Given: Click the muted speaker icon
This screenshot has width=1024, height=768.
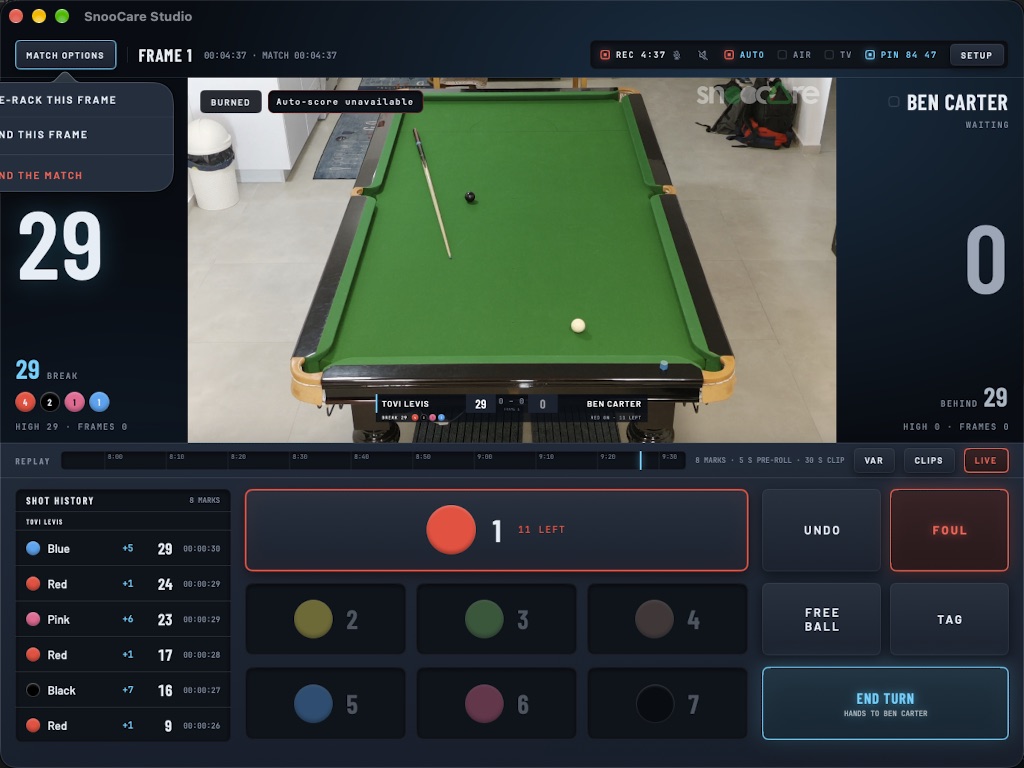Looking at the screenshot, I should 703,55.
